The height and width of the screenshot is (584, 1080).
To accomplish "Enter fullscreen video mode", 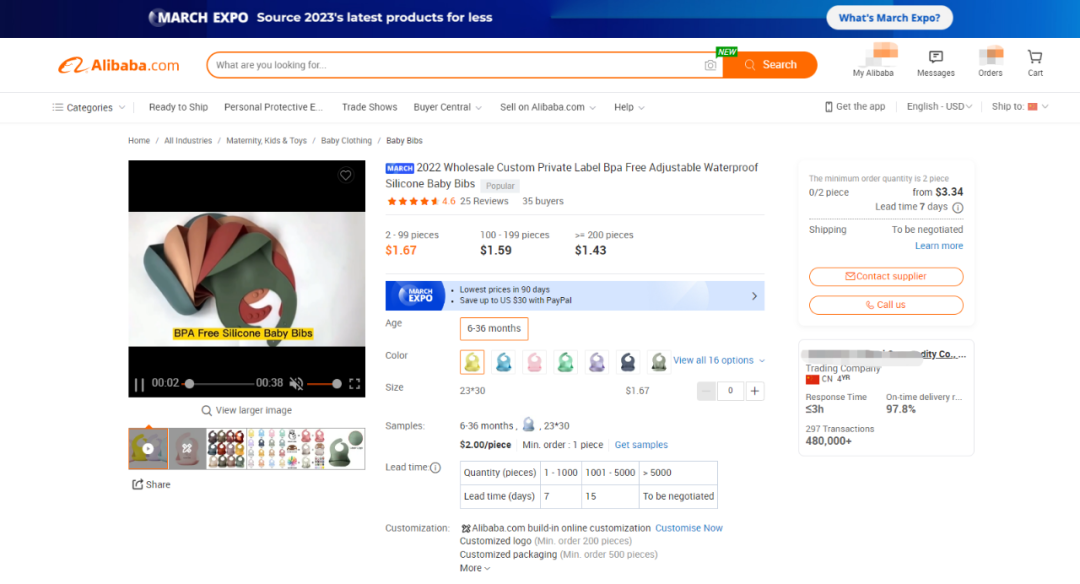I will tap(354, 384).
